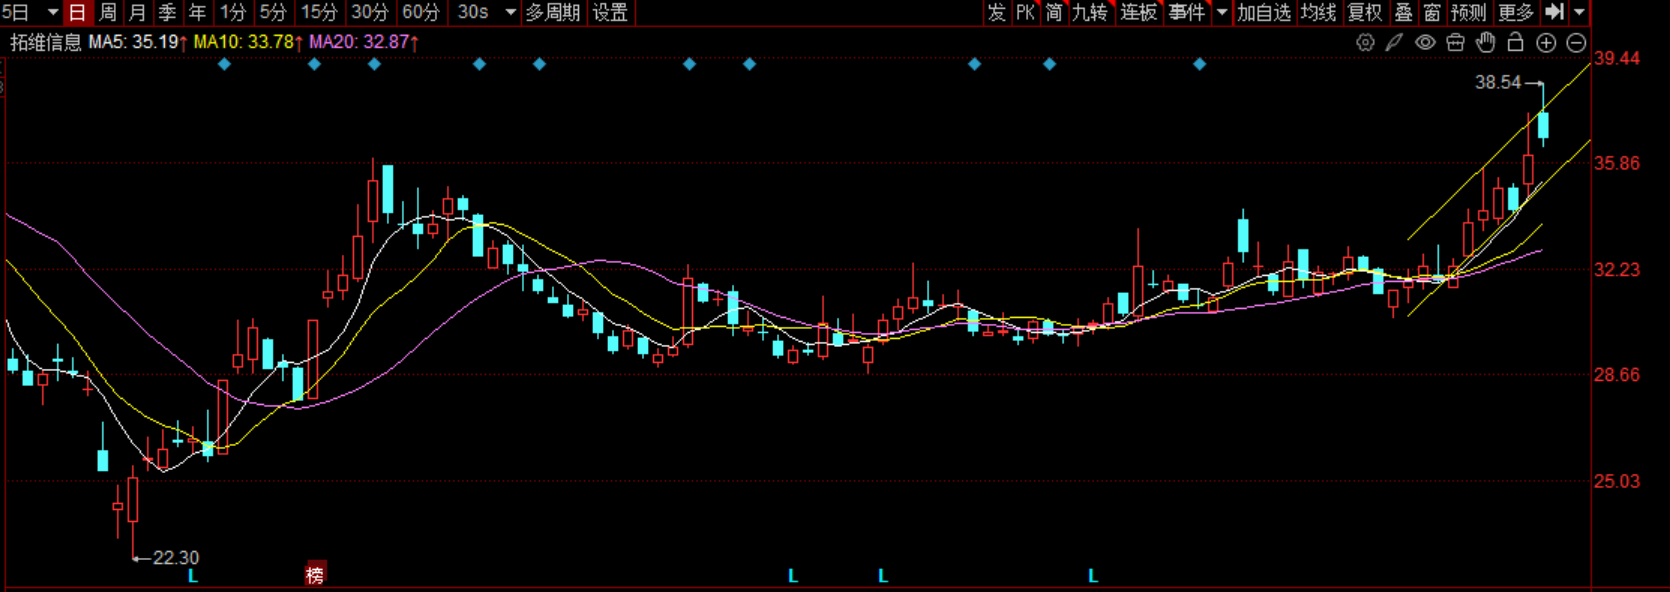Click the 39.44 price axis label
This screenshot has width=1670, height=592.
coord(1617,58)
